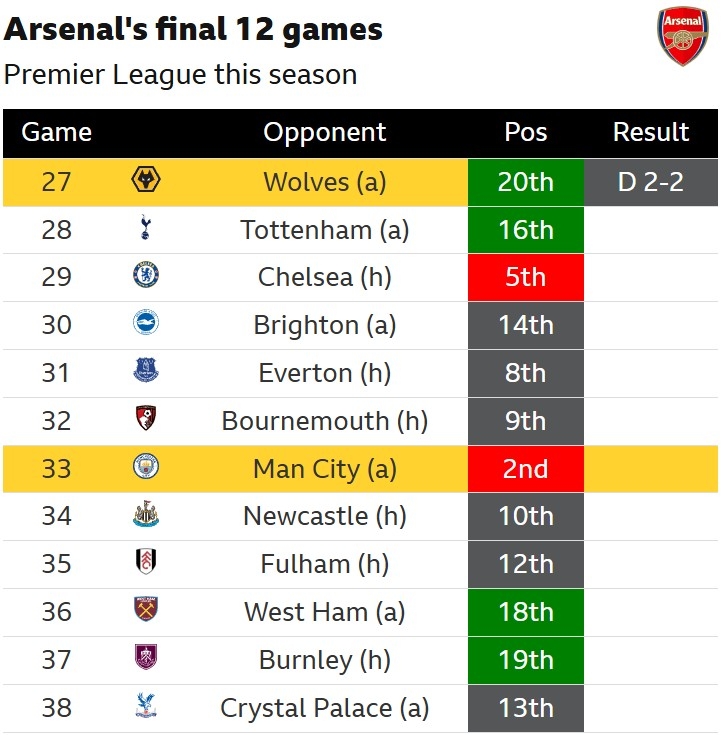This screenshot has width=722, height=735.
Task: Click the Bournemouth club badge
Action: [146, 420]
